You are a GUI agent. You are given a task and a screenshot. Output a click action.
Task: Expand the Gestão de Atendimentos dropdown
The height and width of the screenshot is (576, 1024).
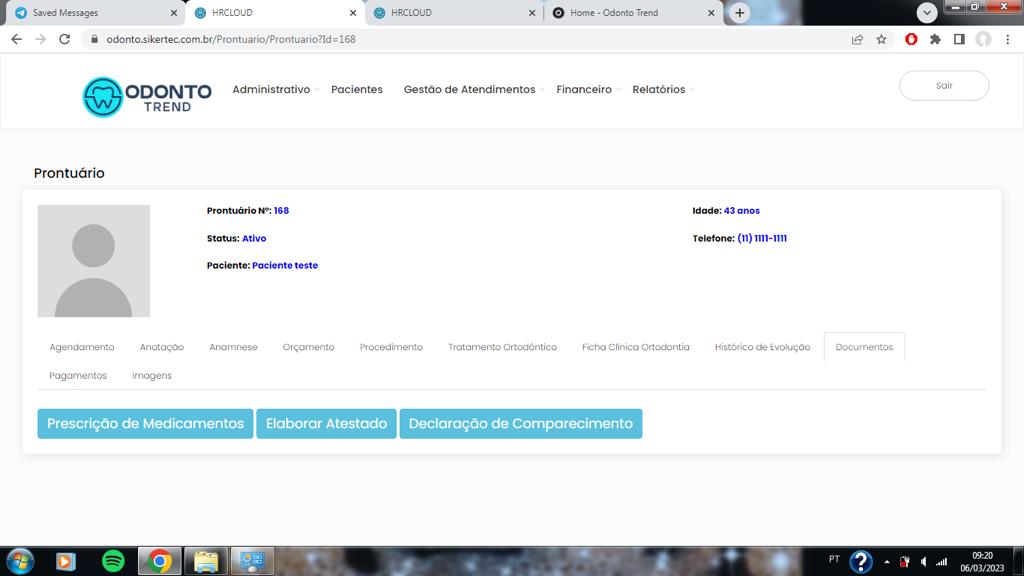click(473, 89)
